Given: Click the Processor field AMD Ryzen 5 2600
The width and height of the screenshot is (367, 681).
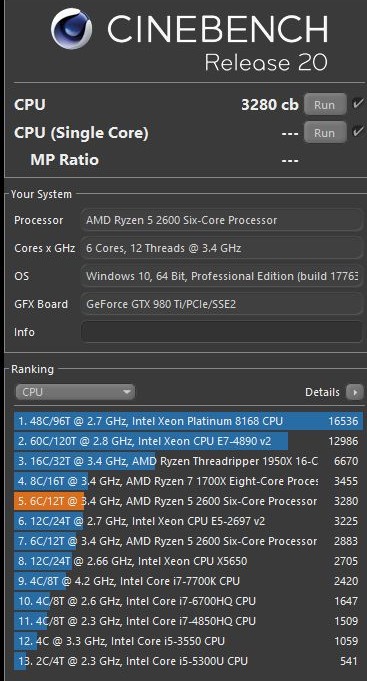Looking at the screenshot, I should pyautogui.click(x=222, y=220).
